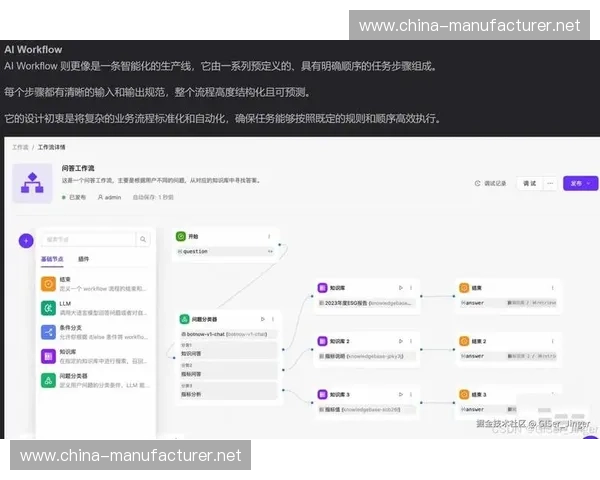Click the 已发布 published status indicator

pyautogui.click(x=74, y=197)
